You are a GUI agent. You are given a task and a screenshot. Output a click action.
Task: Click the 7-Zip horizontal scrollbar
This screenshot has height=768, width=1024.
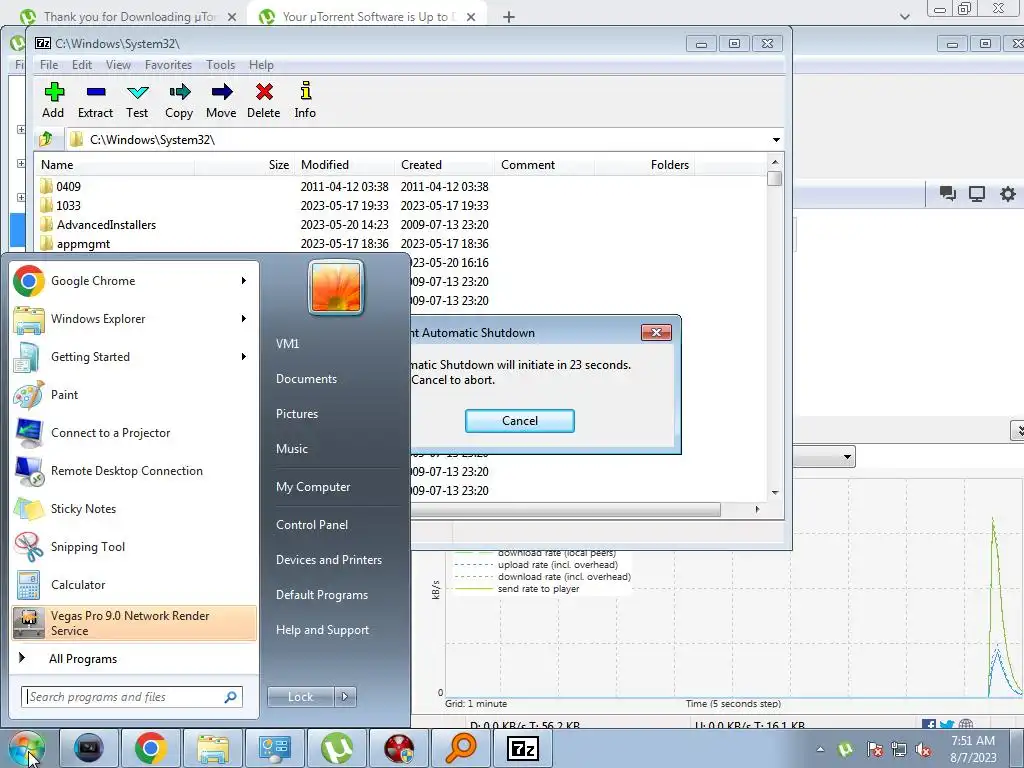(566, 509)
